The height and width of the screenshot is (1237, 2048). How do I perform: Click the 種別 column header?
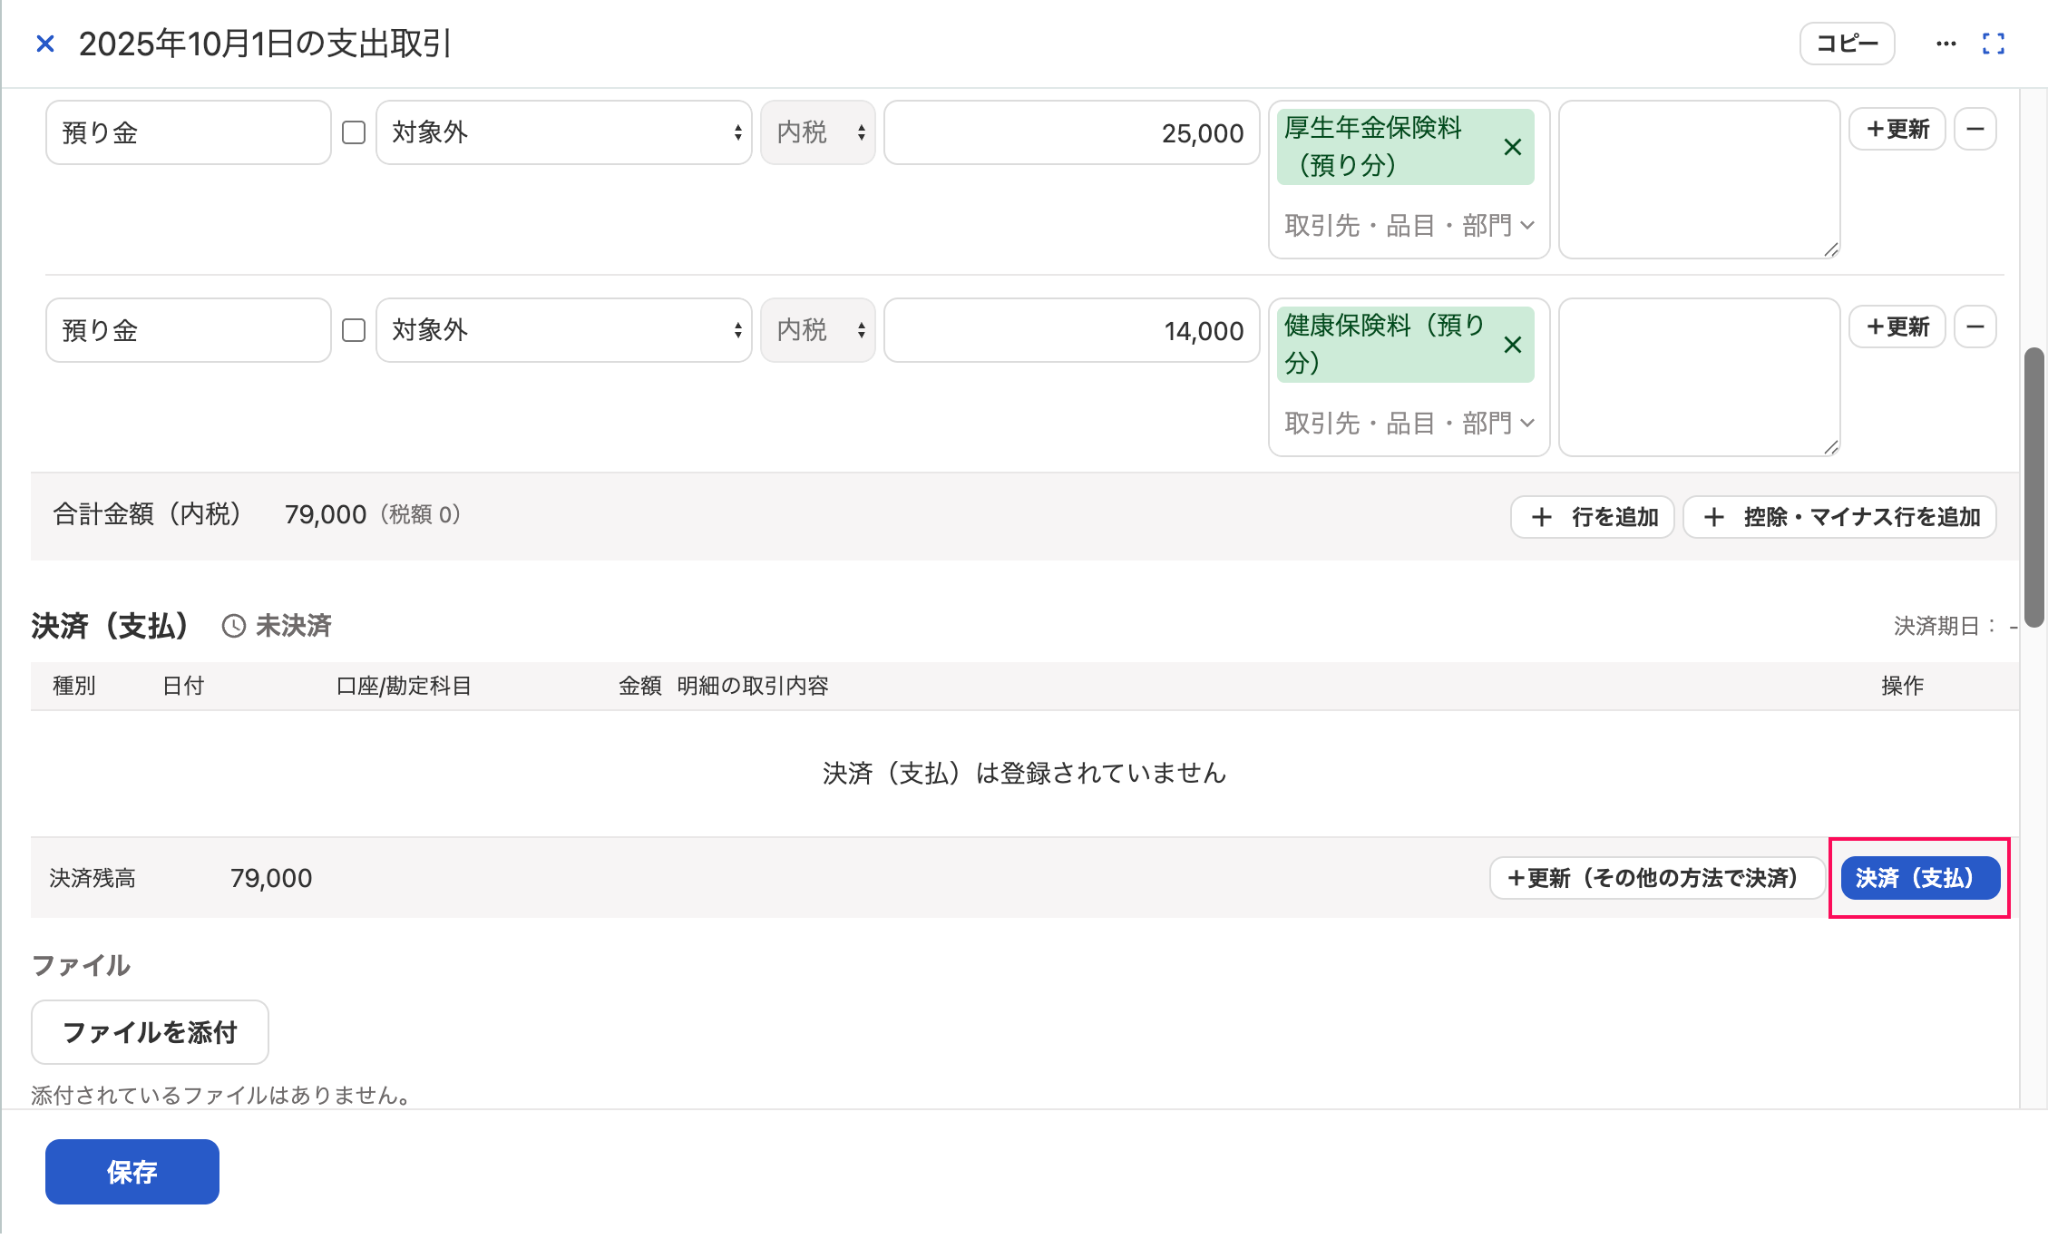coord(74,686)
